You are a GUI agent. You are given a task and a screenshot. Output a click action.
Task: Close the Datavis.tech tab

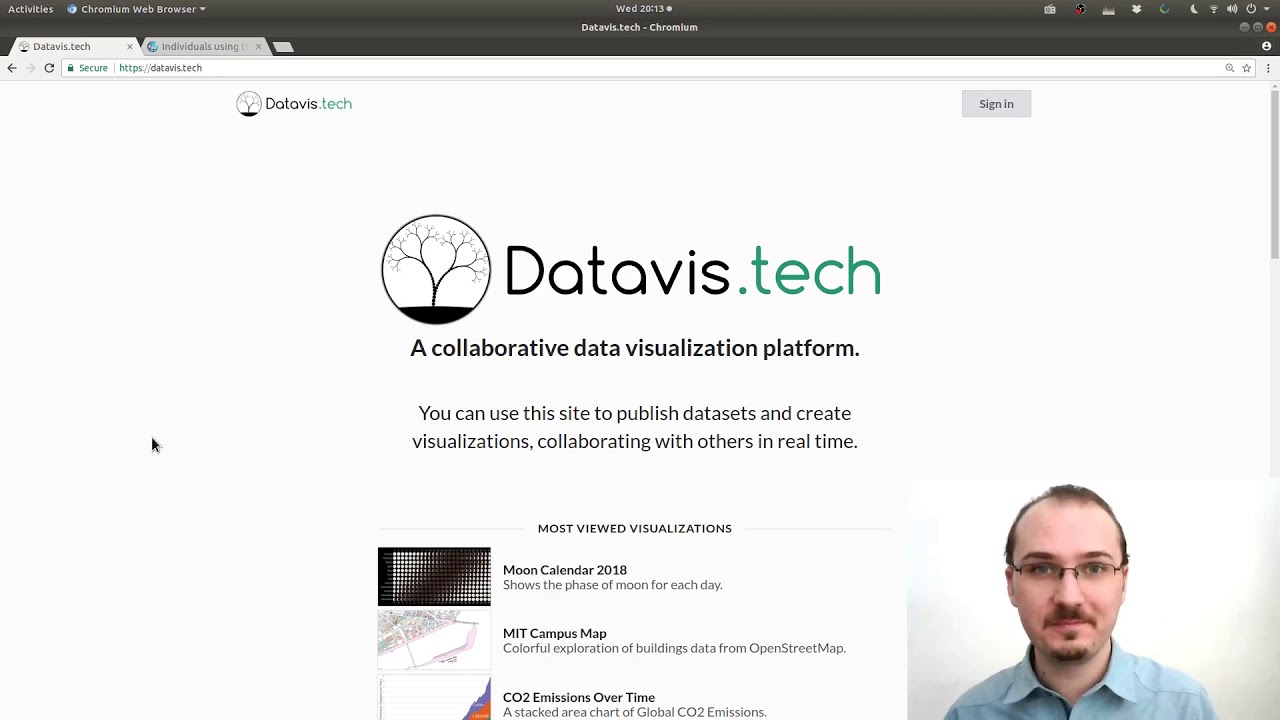(x=129, y=46)
